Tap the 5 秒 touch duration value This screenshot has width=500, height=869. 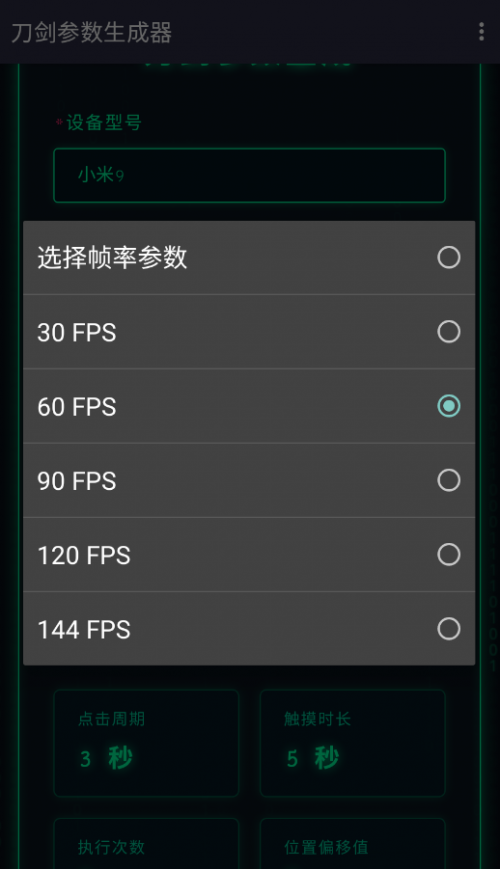[x=313, y=758]
